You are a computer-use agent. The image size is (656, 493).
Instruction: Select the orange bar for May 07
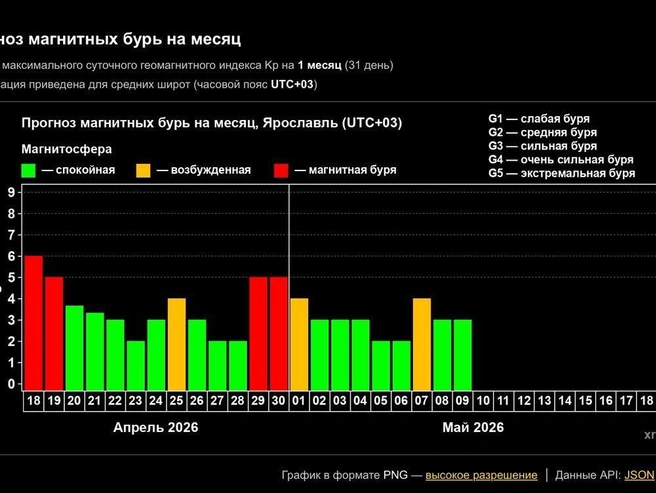coord(422,344)
